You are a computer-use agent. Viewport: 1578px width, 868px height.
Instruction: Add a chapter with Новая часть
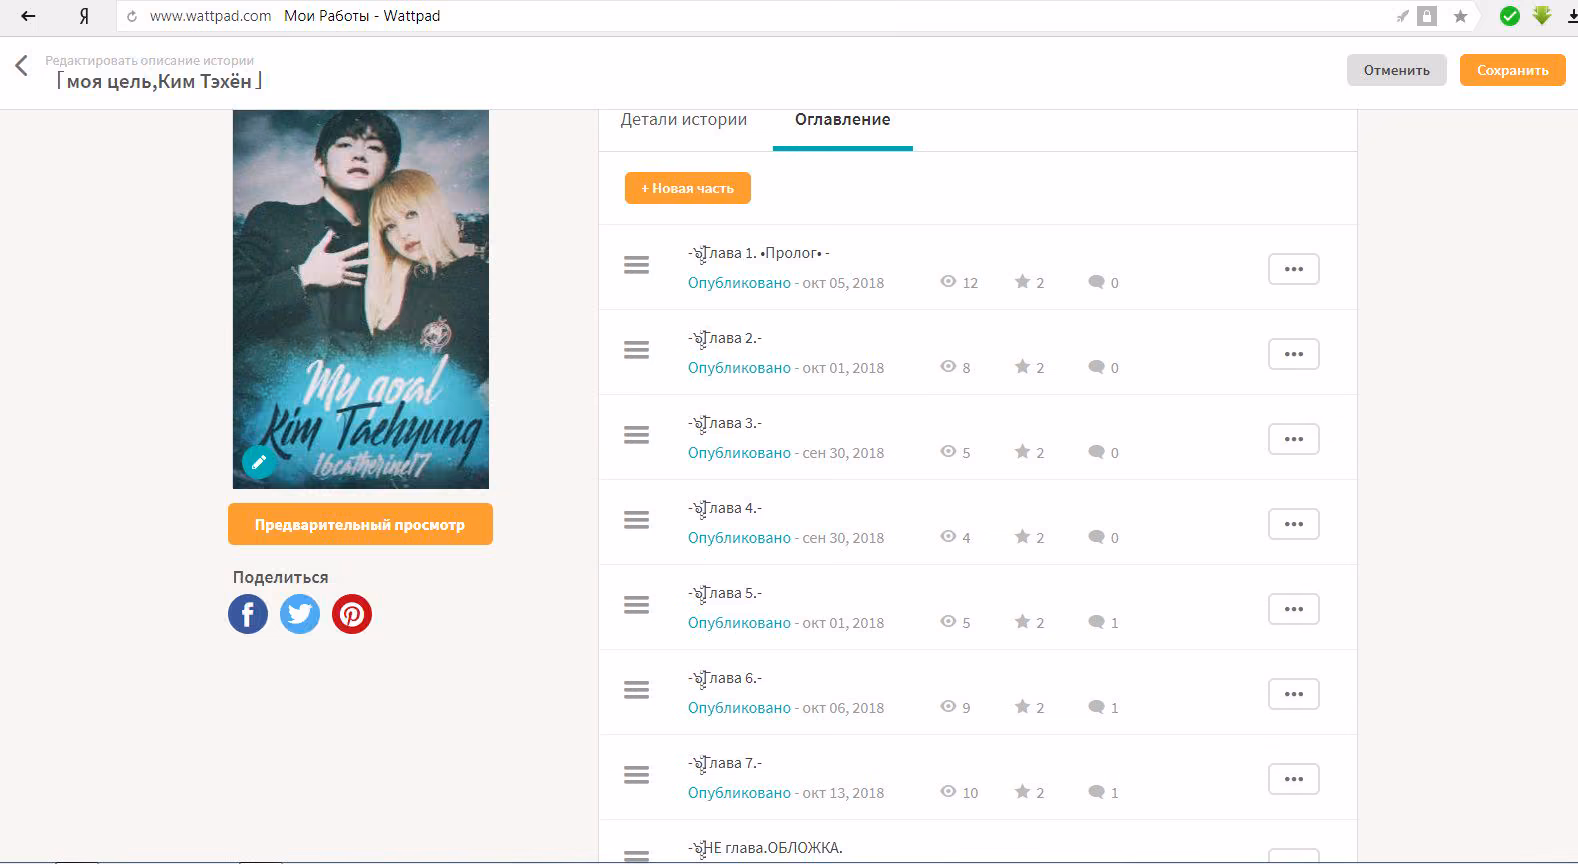tap(688, 188)
